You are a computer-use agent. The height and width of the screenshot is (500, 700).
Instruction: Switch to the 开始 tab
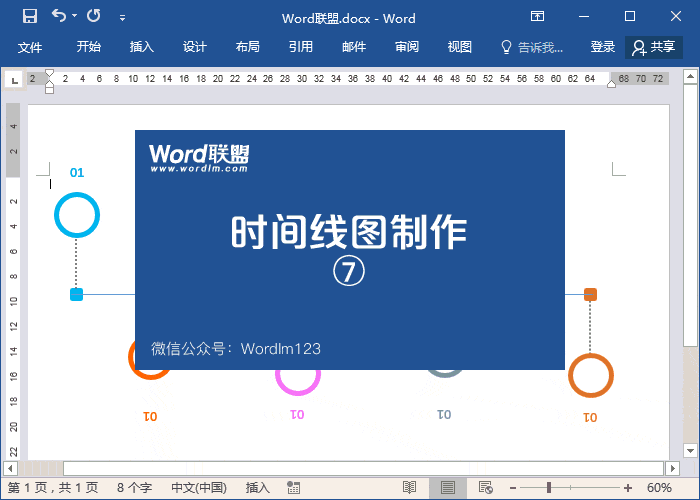pyautogui.click(x=88, y=46)
